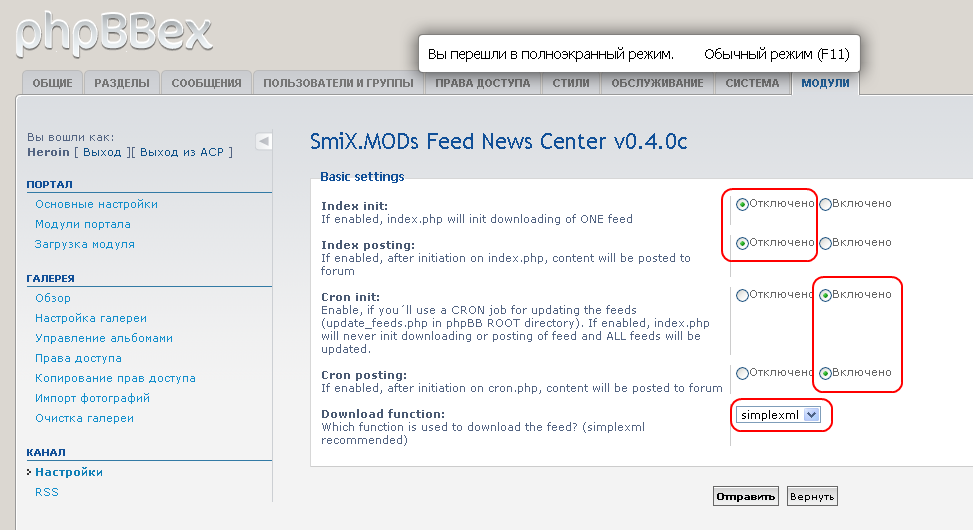Open the RSS link under Канал
The width and height of the screenshot is (973, 530).
tap(47, 492)
